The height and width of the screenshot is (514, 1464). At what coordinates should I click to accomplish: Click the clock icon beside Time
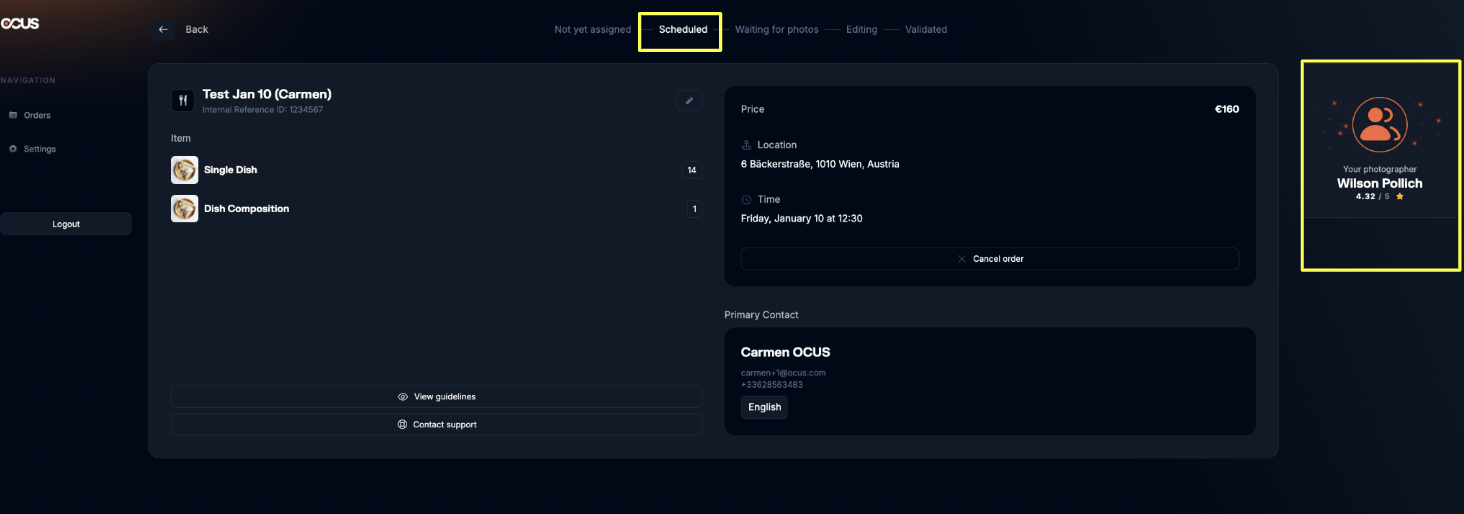point(746,200)
